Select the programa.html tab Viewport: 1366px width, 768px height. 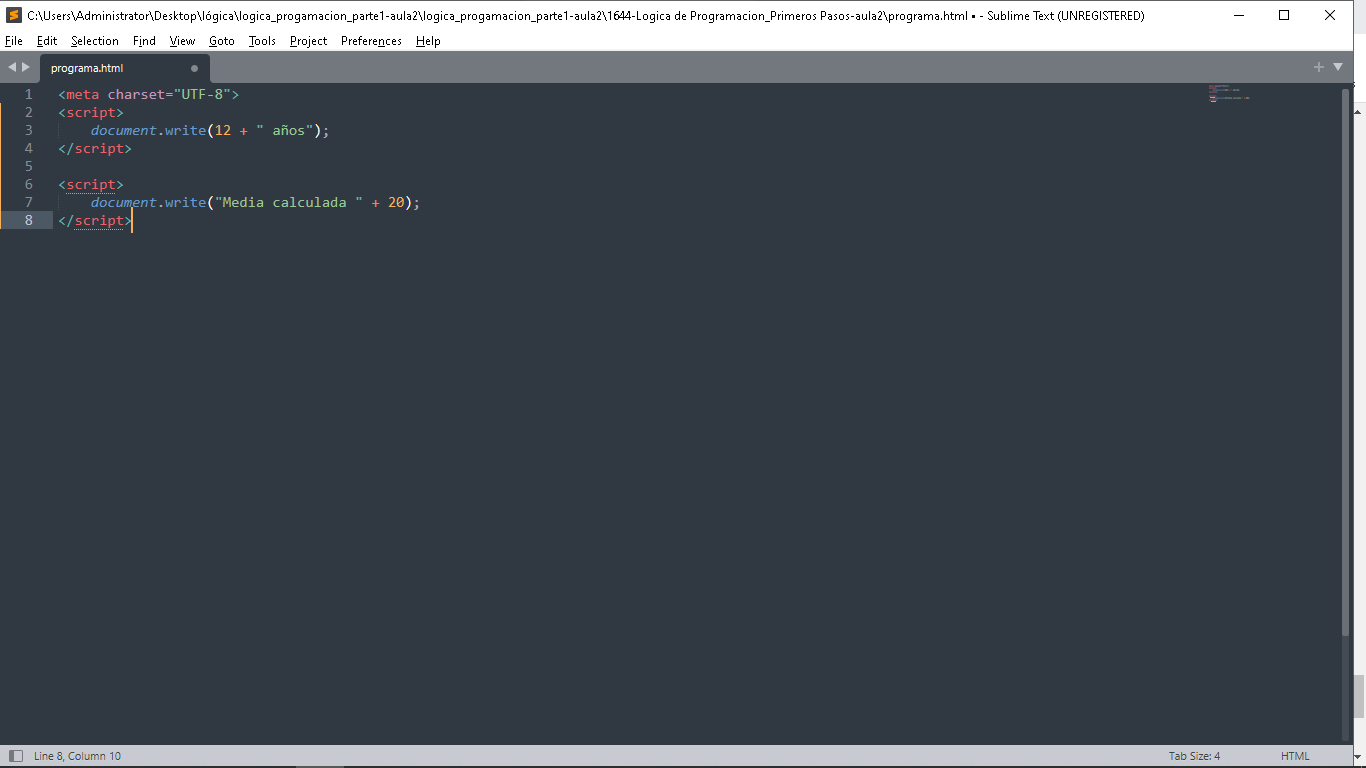click(x=125, y=68)
